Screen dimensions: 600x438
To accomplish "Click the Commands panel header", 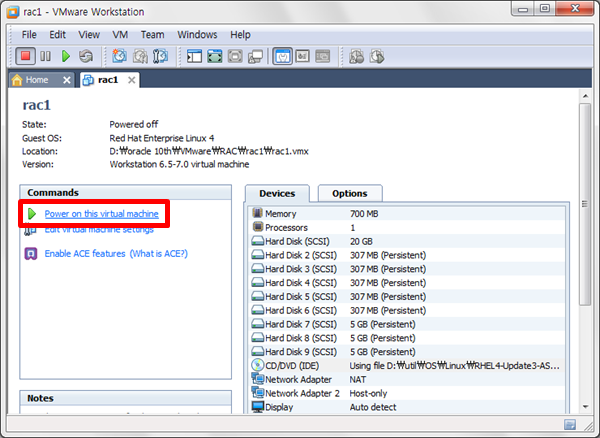I will tap(126, 192).
